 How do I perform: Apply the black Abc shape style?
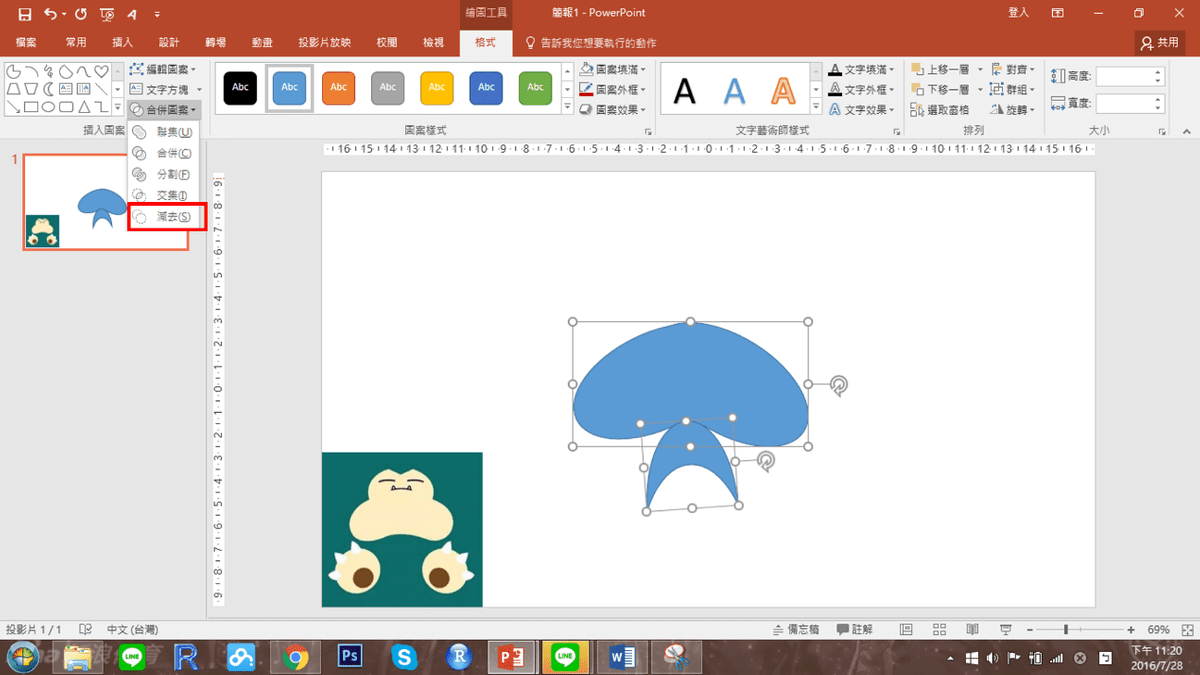coord(240,88)
